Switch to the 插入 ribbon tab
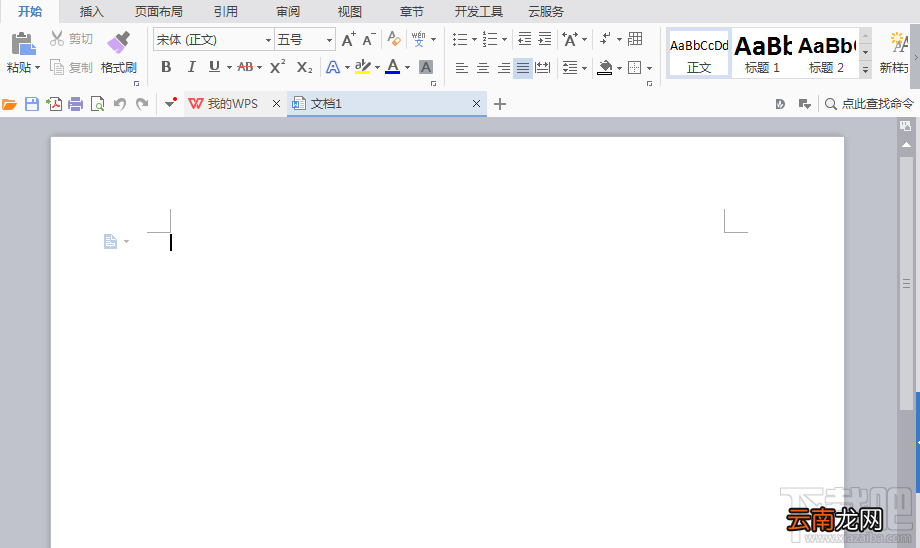This screenshot has width=920, height=548. tap(92, 12)
